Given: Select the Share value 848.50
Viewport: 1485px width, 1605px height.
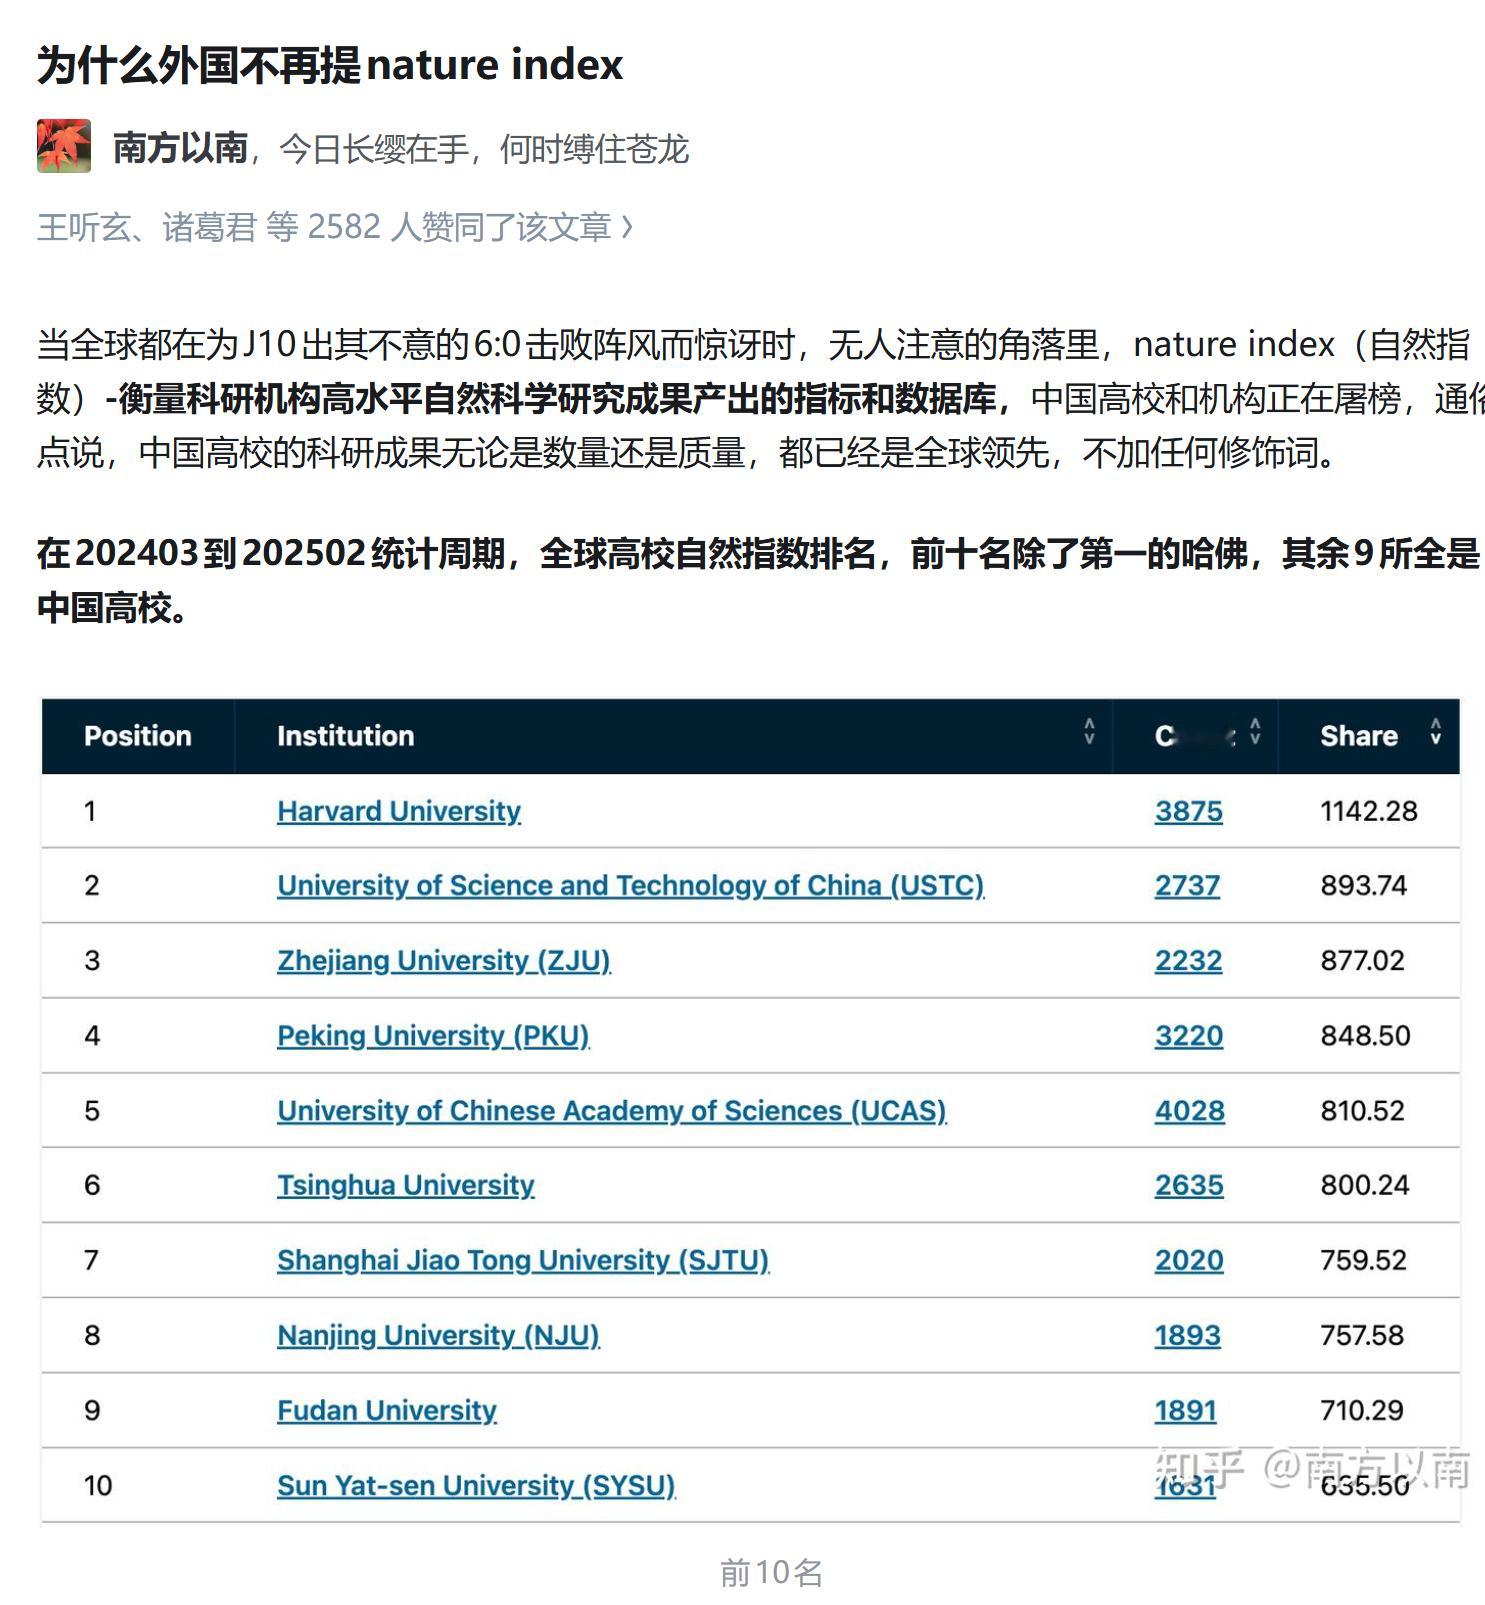Looking at the screenshot, I should [x=1365, y=1036].
